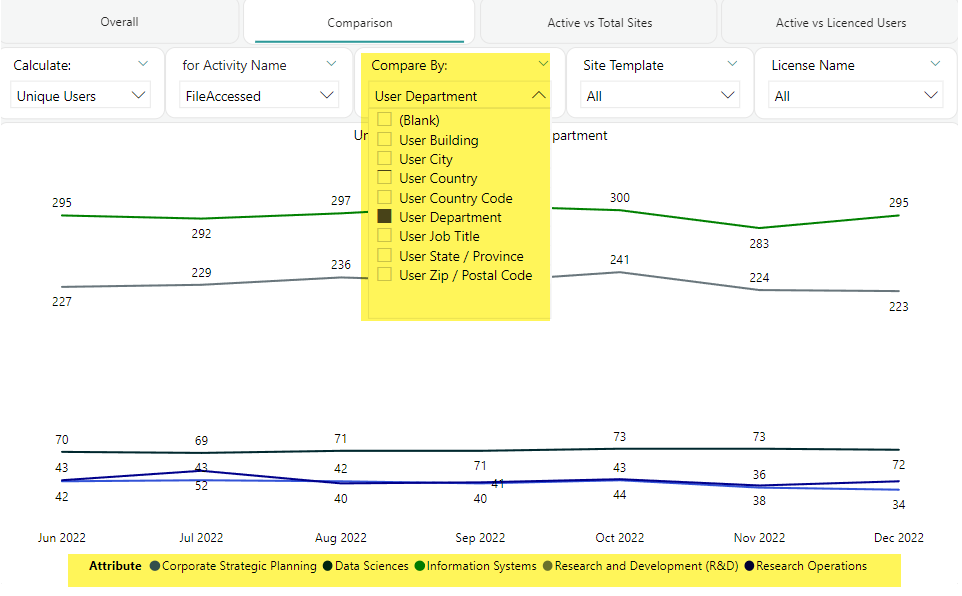Check the User Building checkbox
The image size is (962, 596).
pyautogui.click(x=384, y=140)
